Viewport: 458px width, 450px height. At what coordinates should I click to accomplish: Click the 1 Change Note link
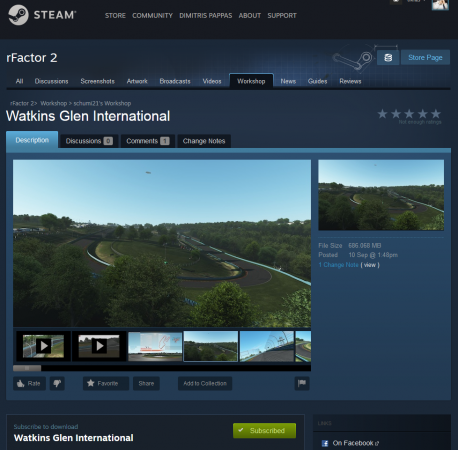[338, 265]
